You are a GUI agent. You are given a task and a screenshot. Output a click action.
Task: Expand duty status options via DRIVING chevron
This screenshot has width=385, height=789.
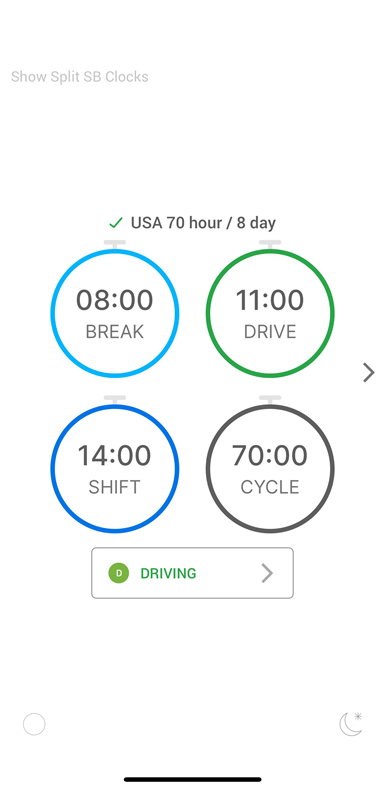[x=267, y=573]
